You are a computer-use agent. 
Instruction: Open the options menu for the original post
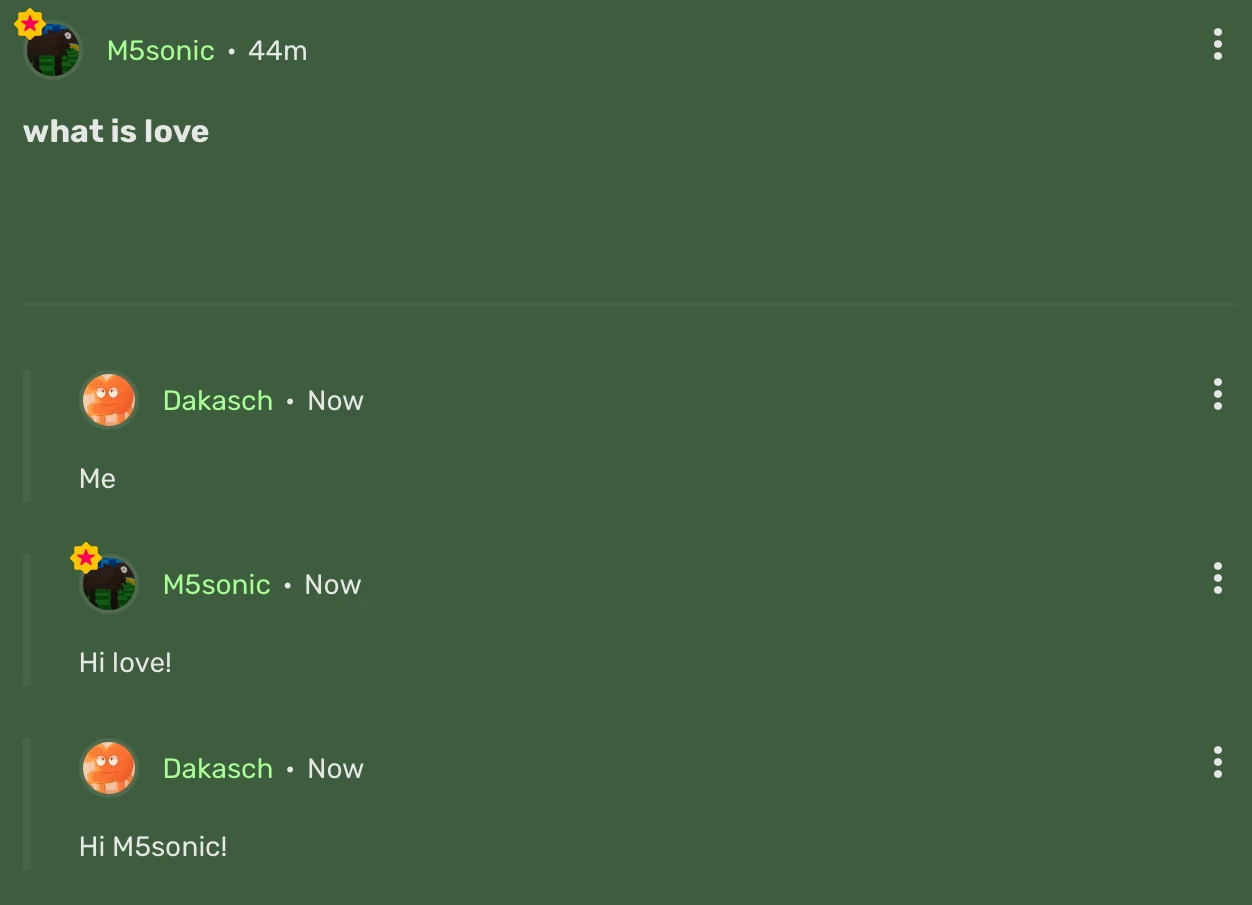point(1217,45)
